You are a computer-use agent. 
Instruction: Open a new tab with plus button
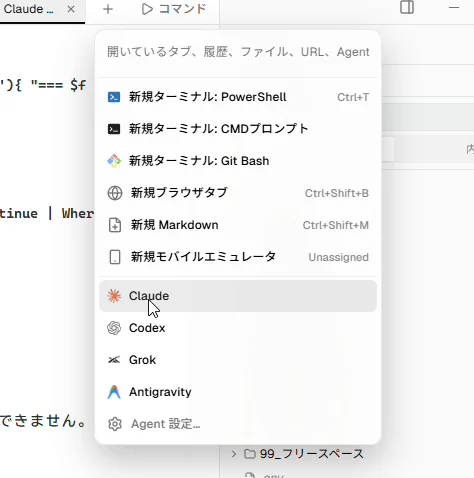pos(108,9)
